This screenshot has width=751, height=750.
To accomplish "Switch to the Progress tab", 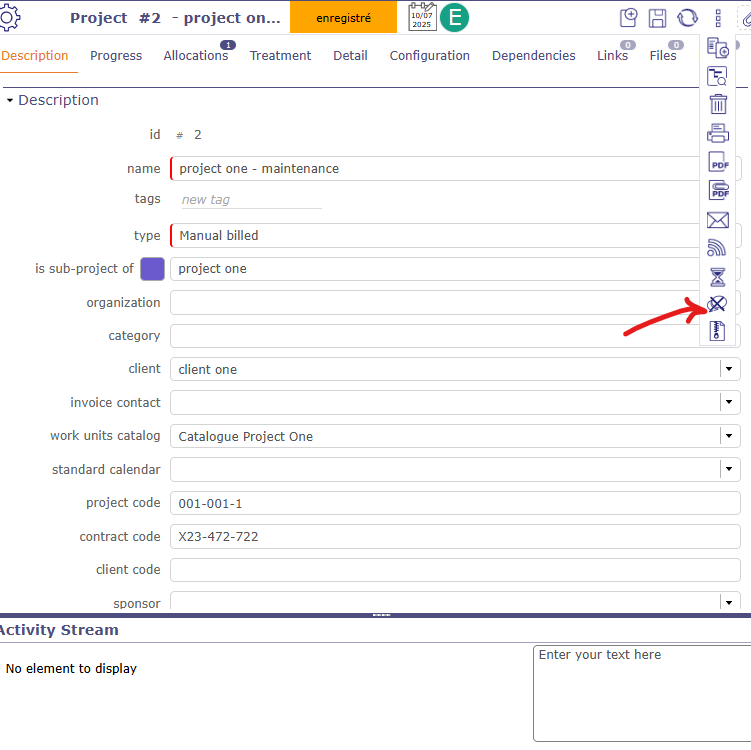I will (116, 56).
